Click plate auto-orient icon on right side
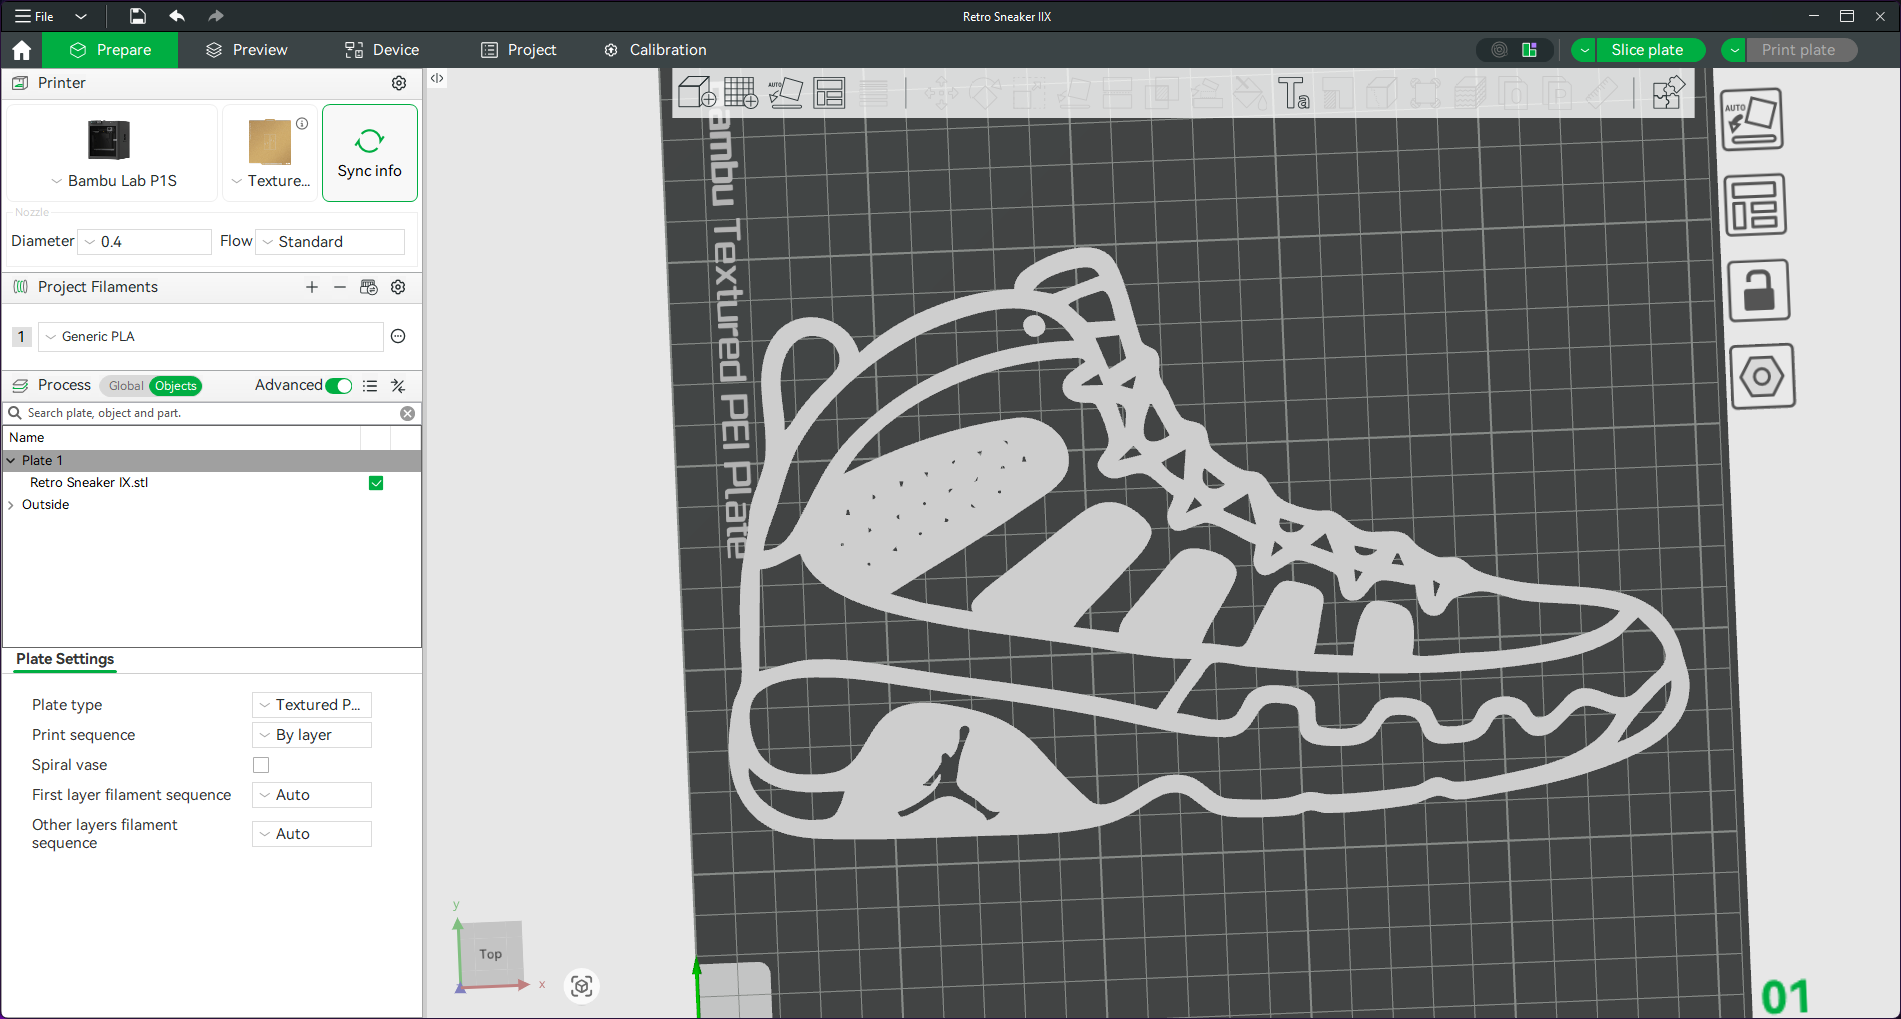This screenshot has width=1901, height=1019. (x=1753, y=120)
